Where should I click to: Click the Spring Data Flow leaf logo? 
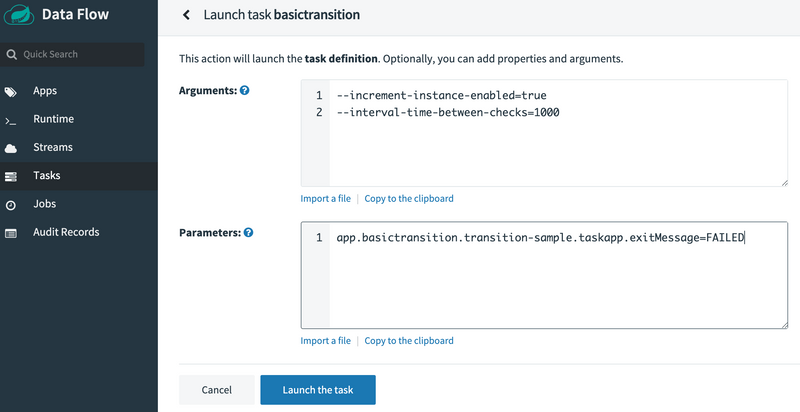pyautogui.click(x=19, y=15)
